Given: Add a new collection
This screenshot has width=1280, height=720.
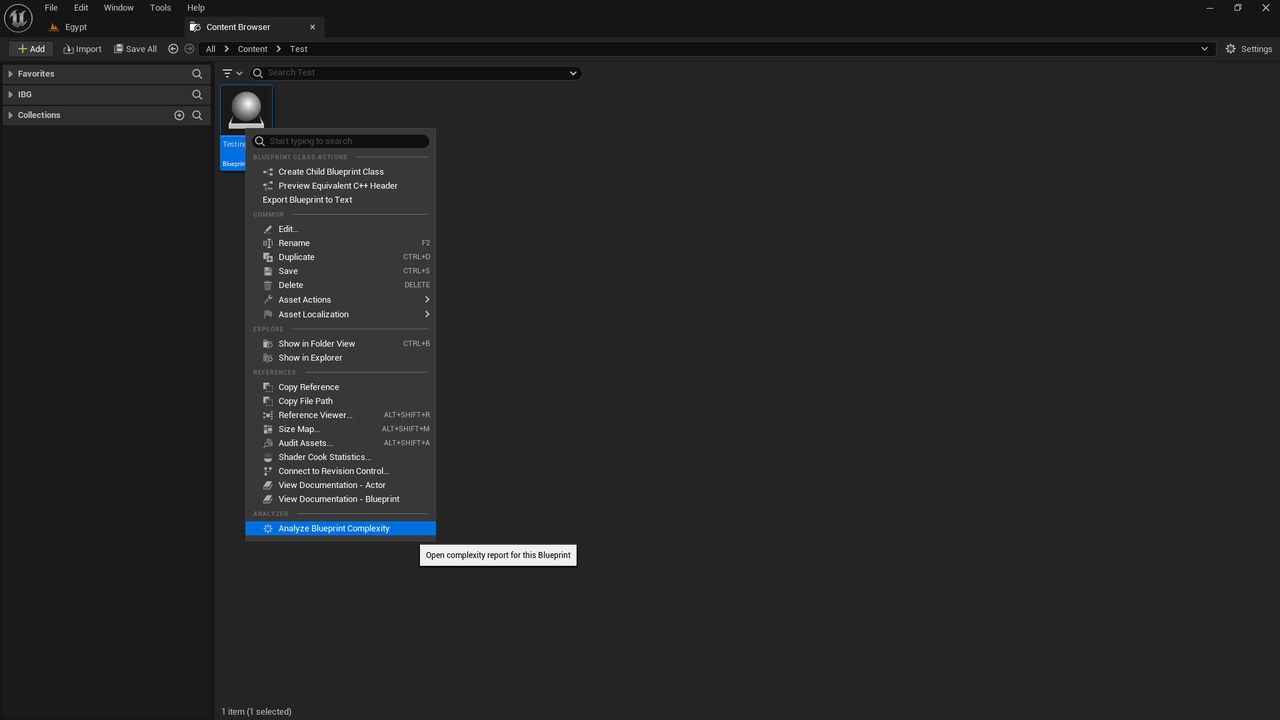Looking at the screenshot, I should [x=179, y=115].
